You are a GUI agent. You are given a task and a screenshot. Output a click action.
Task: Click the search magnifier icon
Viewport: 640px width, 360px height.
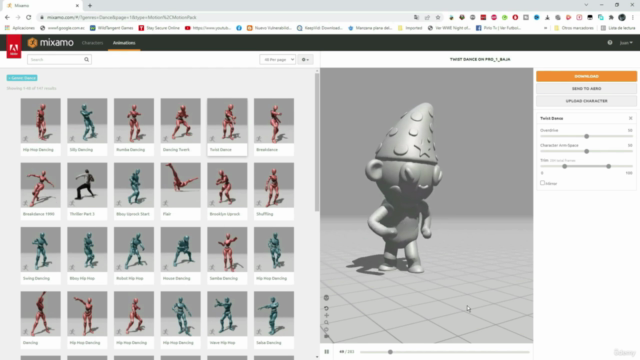87,60
